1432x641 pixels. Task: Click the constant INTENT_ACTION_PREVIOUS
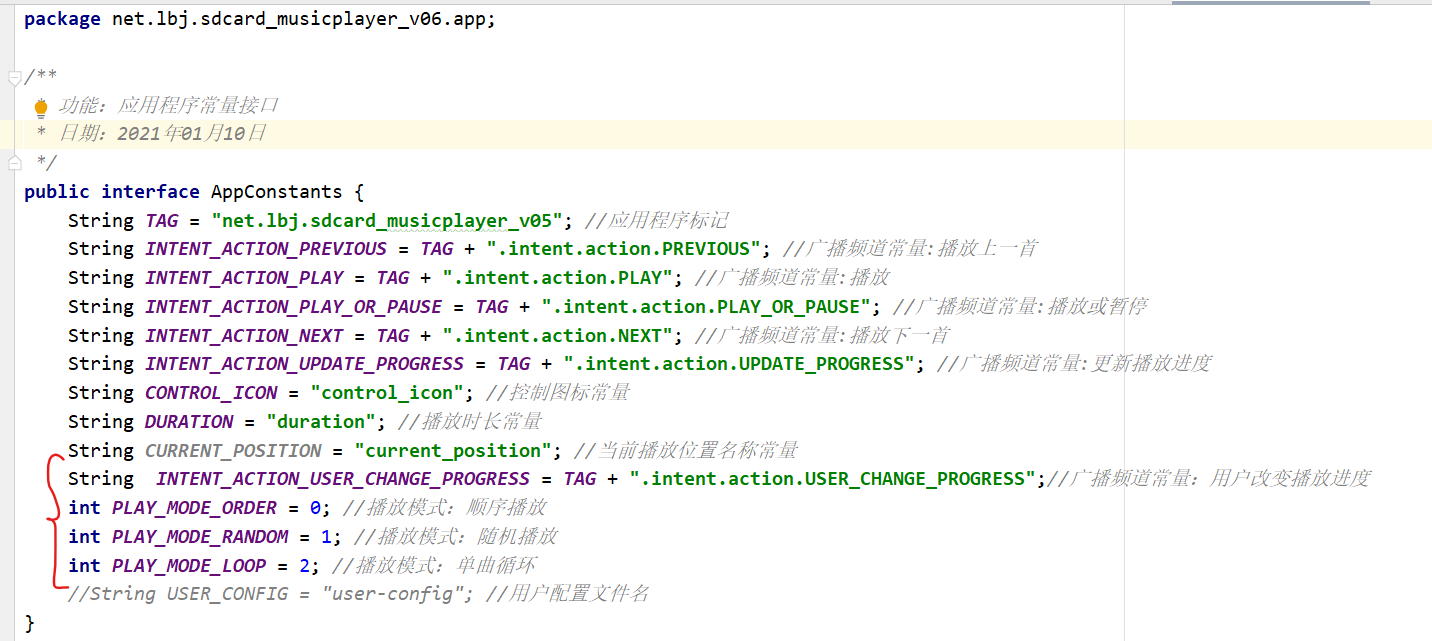[x=266, y=249]
